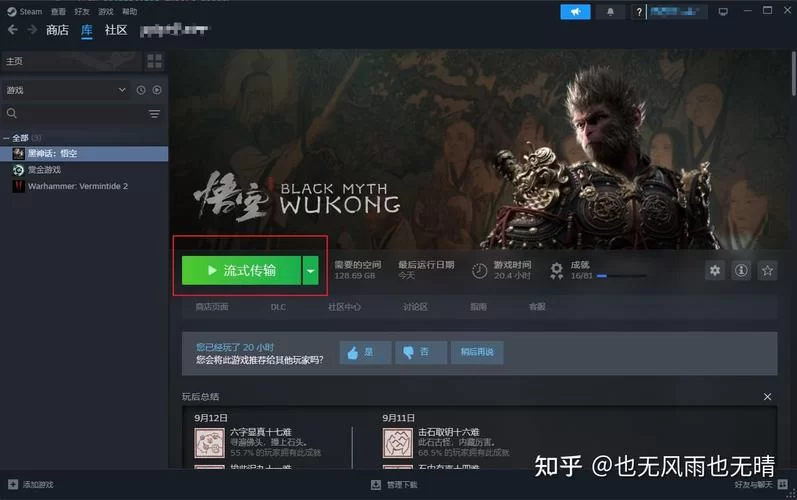Image resolution: width=797 pixels, height=500 pixels.
Task: Open the 指南 link
Action: 478,307
